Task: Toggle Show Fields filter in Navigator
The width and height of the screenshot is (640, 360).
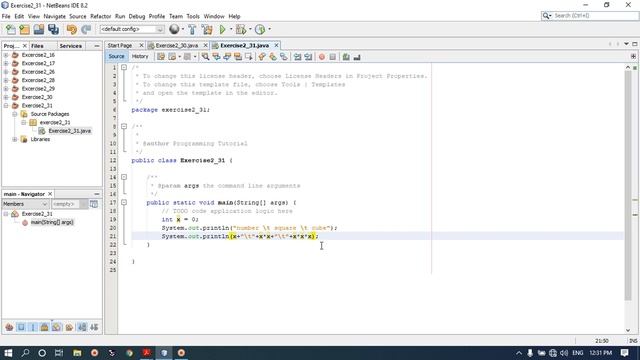Action: (x=21, y=327)
